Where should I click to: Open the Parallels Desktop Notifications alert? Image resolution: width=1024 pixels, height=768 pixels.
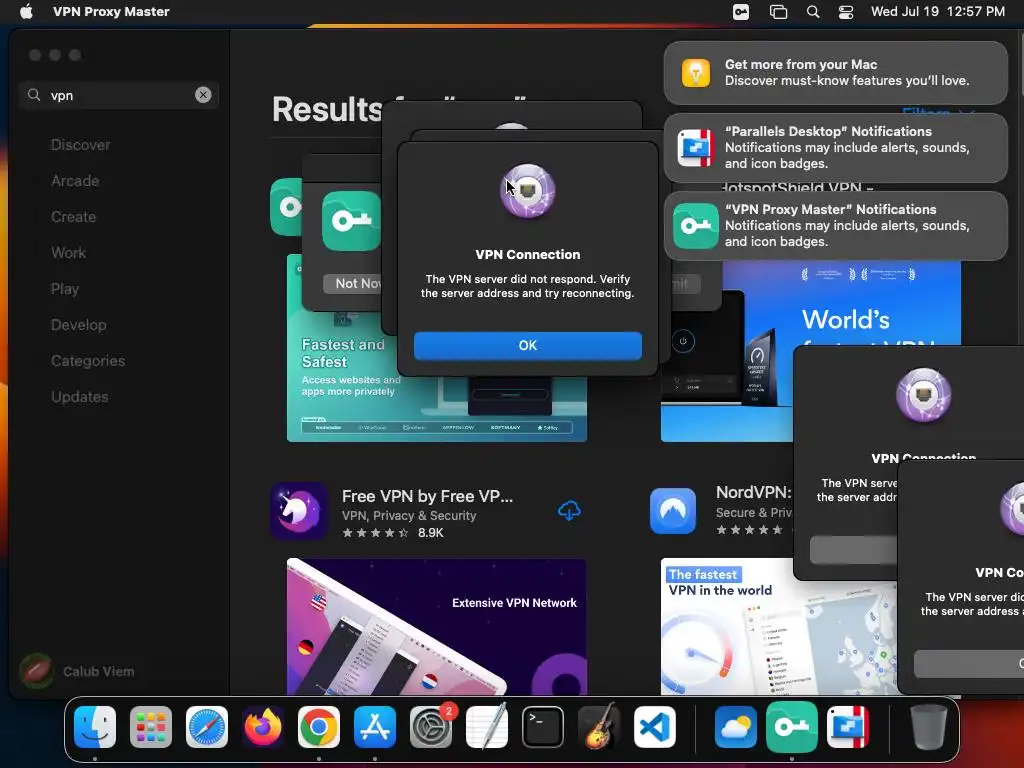(835, 148)
